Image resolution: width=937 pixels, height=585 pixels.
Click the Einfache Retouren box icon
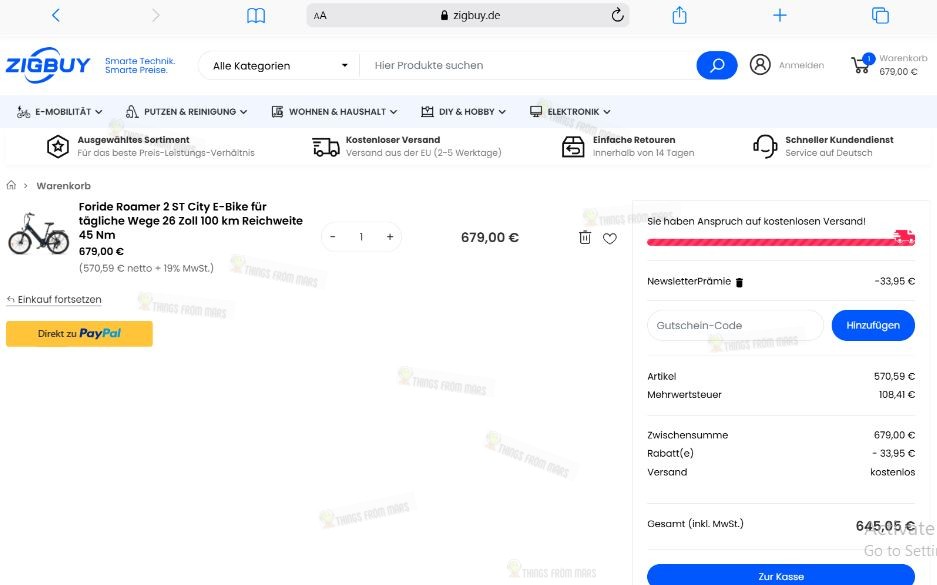click(573, 146)
